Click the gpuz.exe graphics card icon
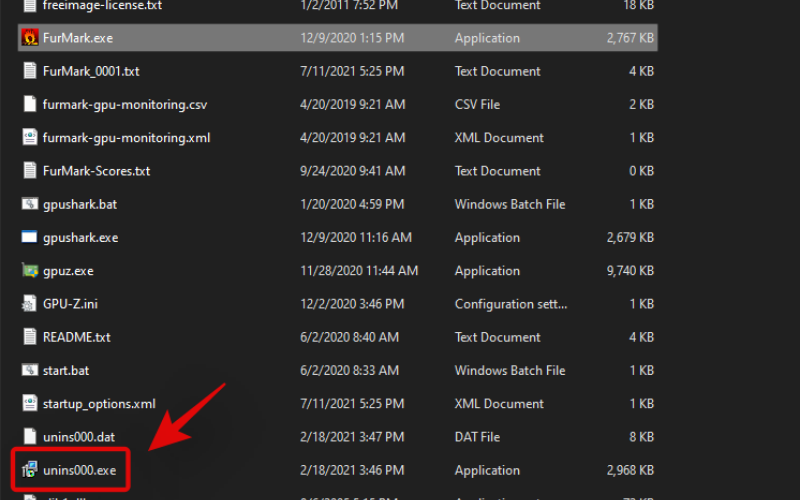The image size is (800, 500). click(x=30, y=270)
